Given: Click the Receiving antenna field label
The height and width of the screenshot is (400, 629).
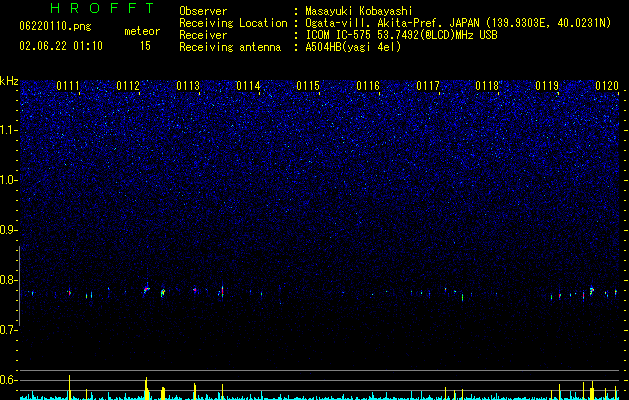Looking at the screenshot, I should point(230,47).
